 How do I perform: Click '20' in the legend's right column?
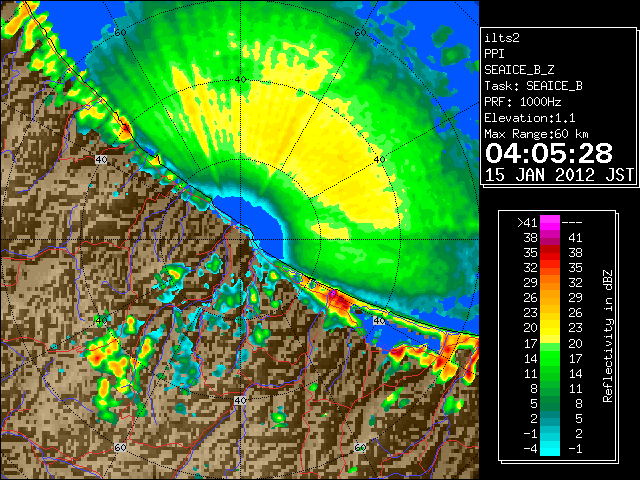pos(575,344)
